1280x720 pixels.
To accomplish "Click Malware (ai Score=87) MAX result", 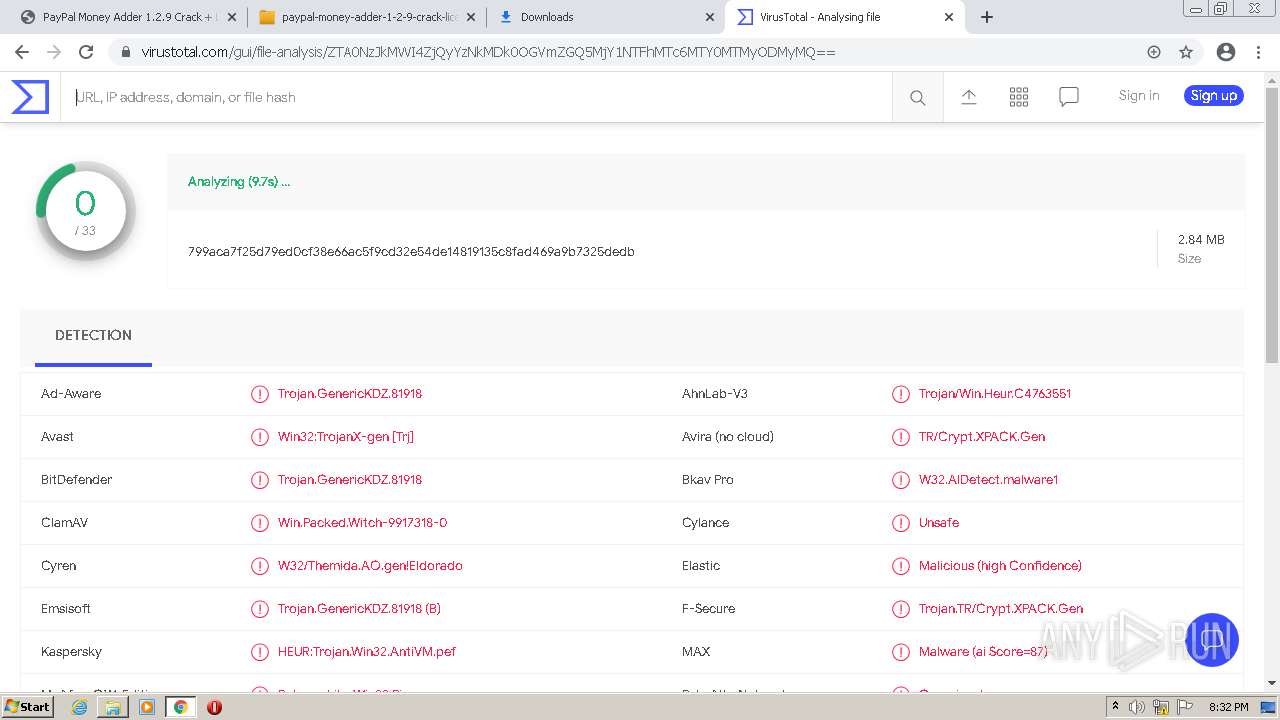I will (x=983, y=652).
